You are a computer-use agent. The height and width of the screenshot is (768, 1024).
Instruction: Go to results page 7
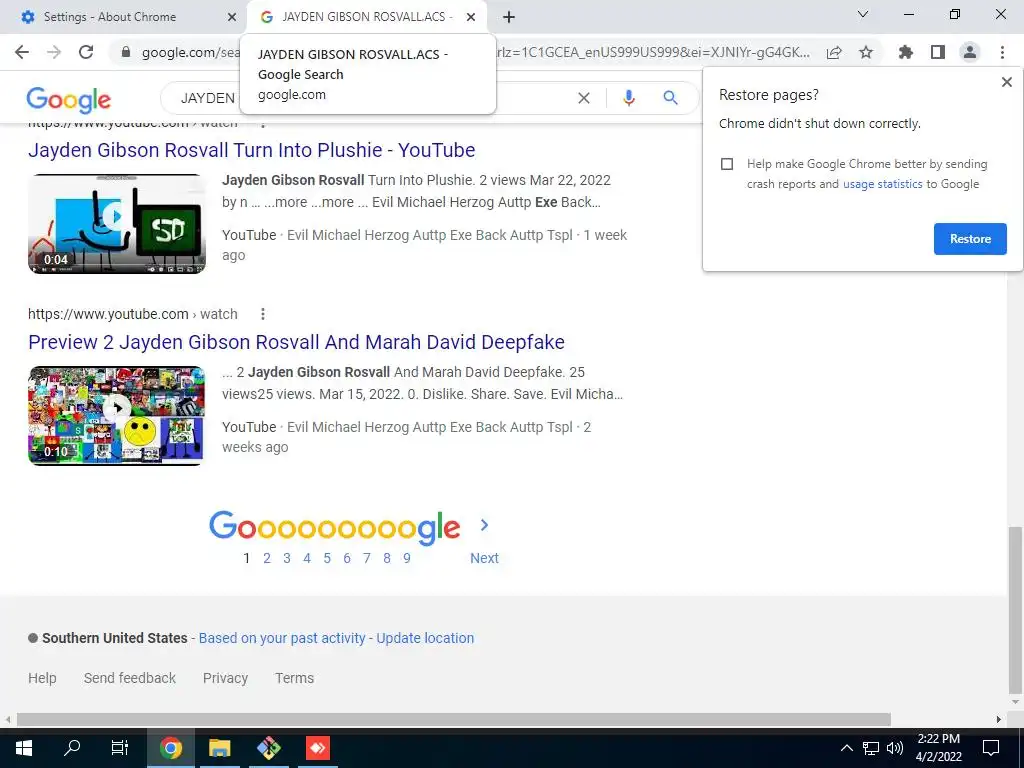[367, 558]
